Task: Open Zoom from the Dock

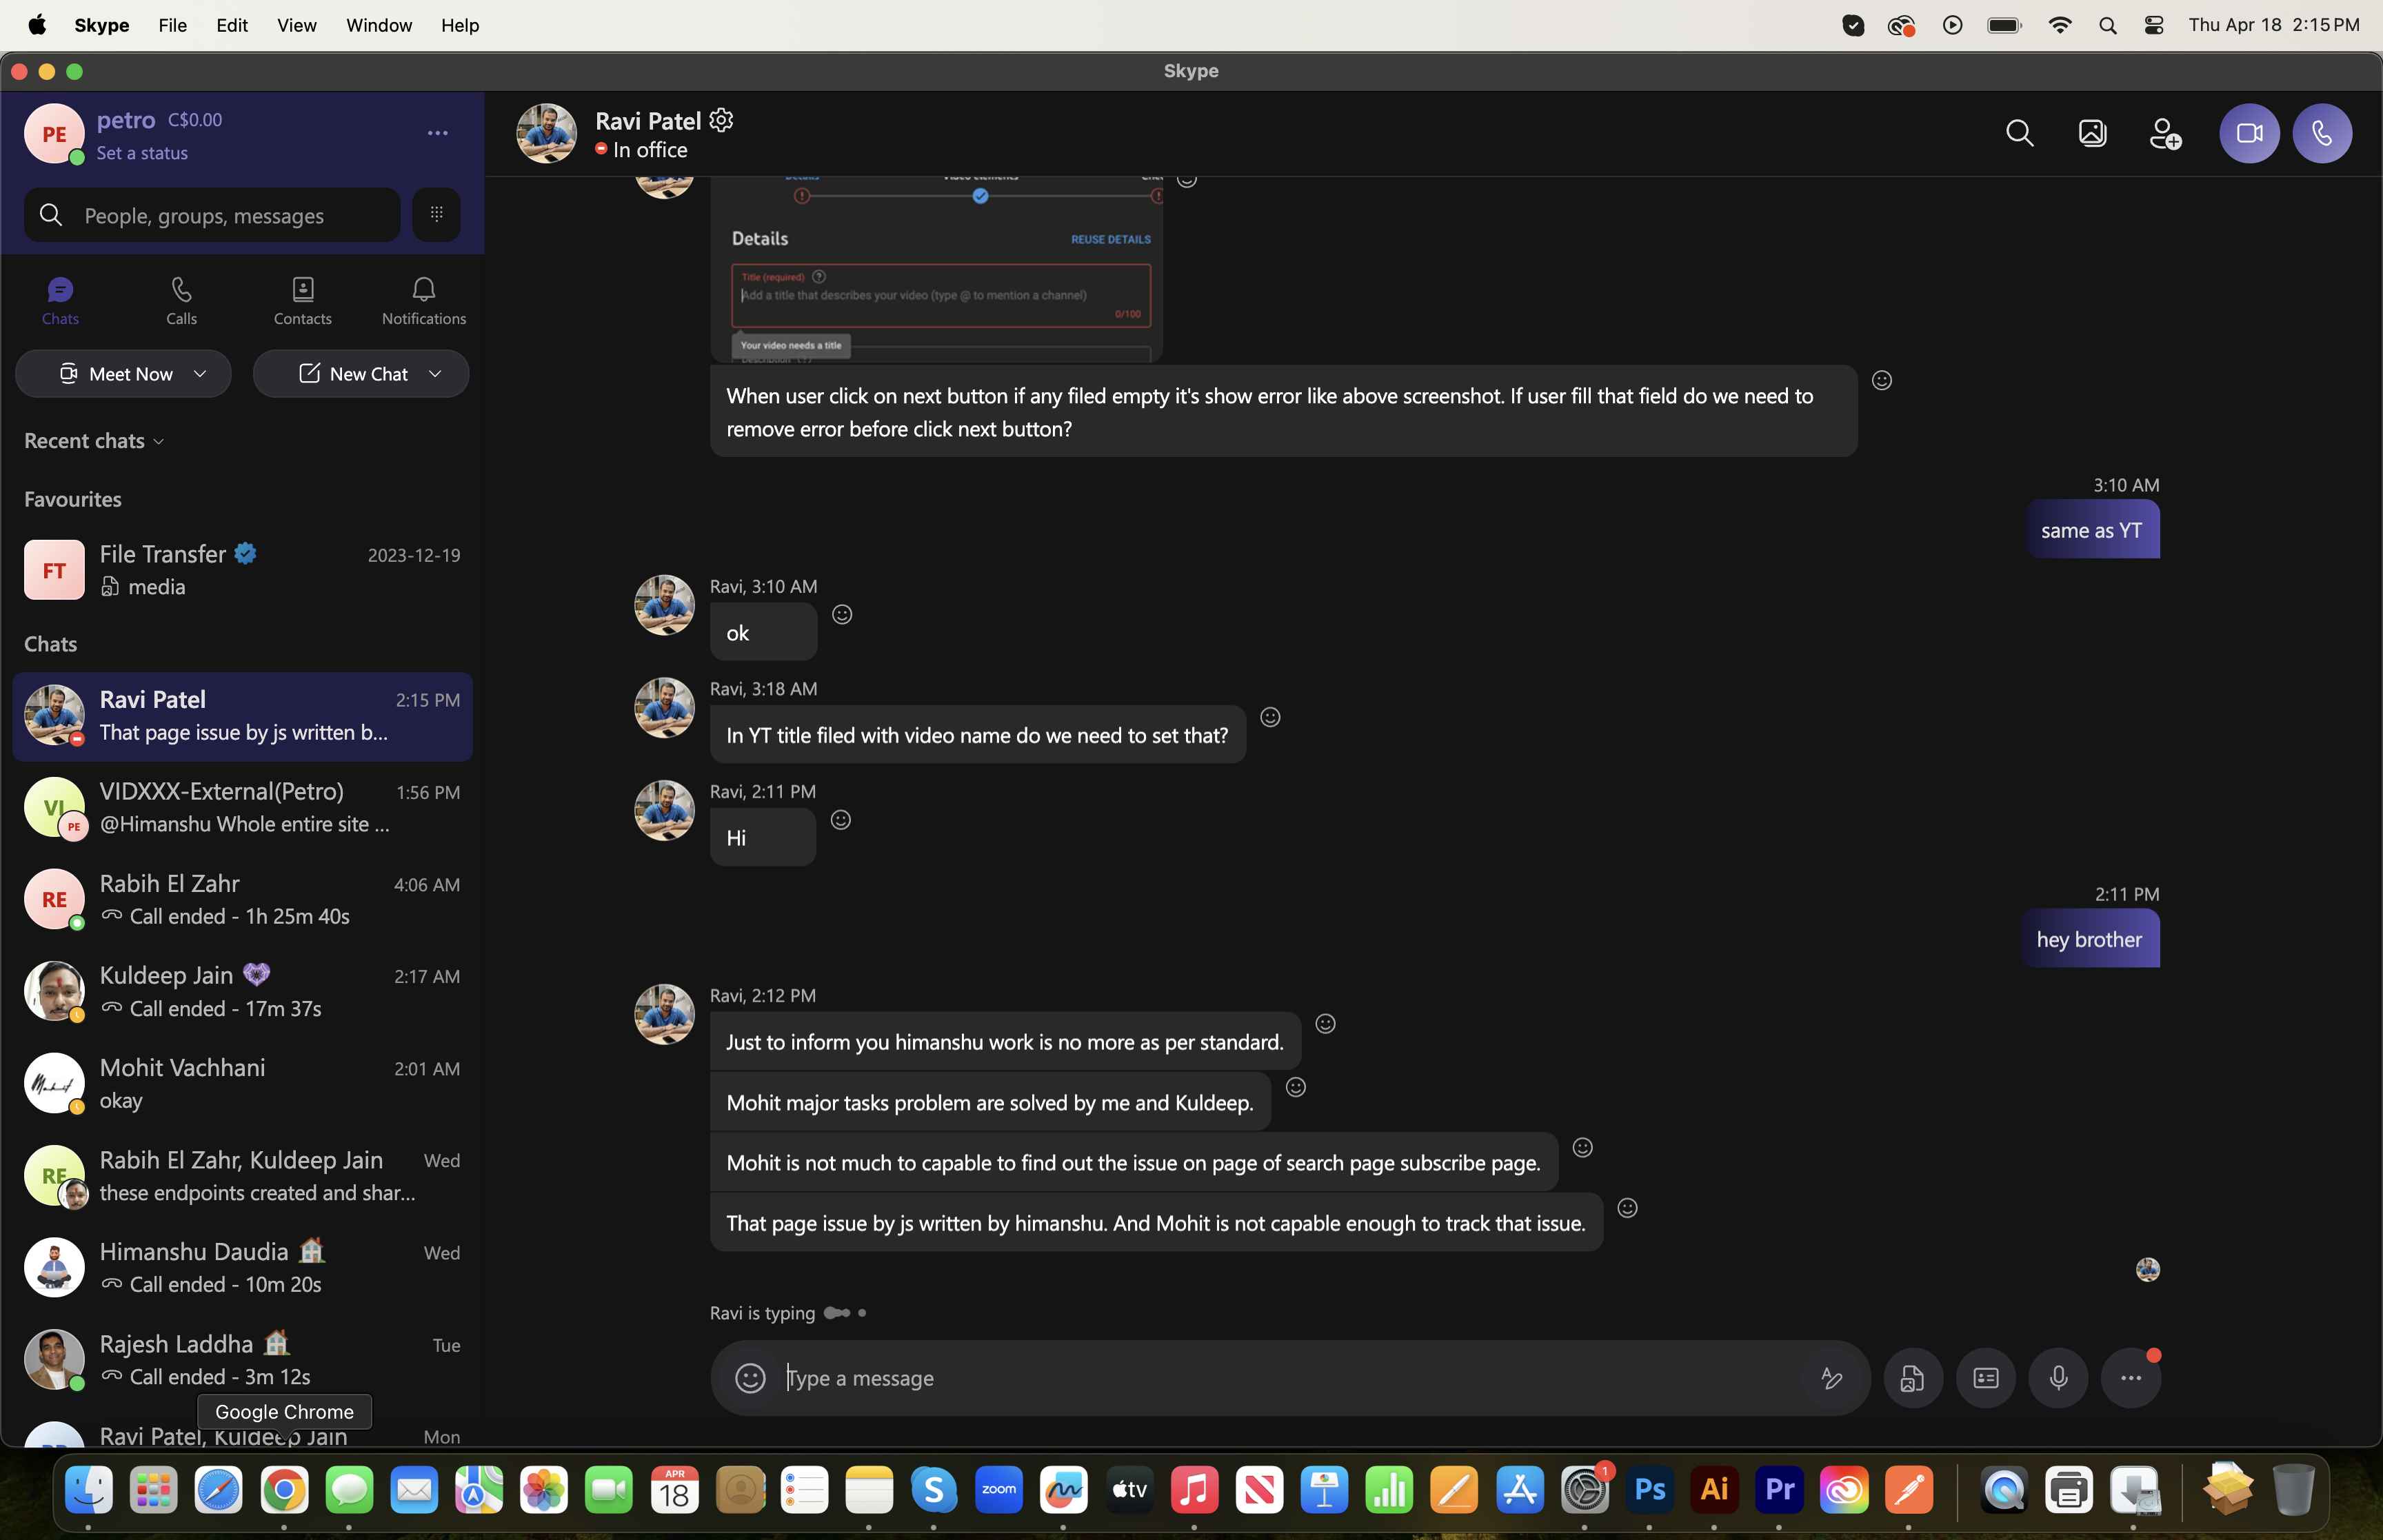Action: click(998, 1490)
